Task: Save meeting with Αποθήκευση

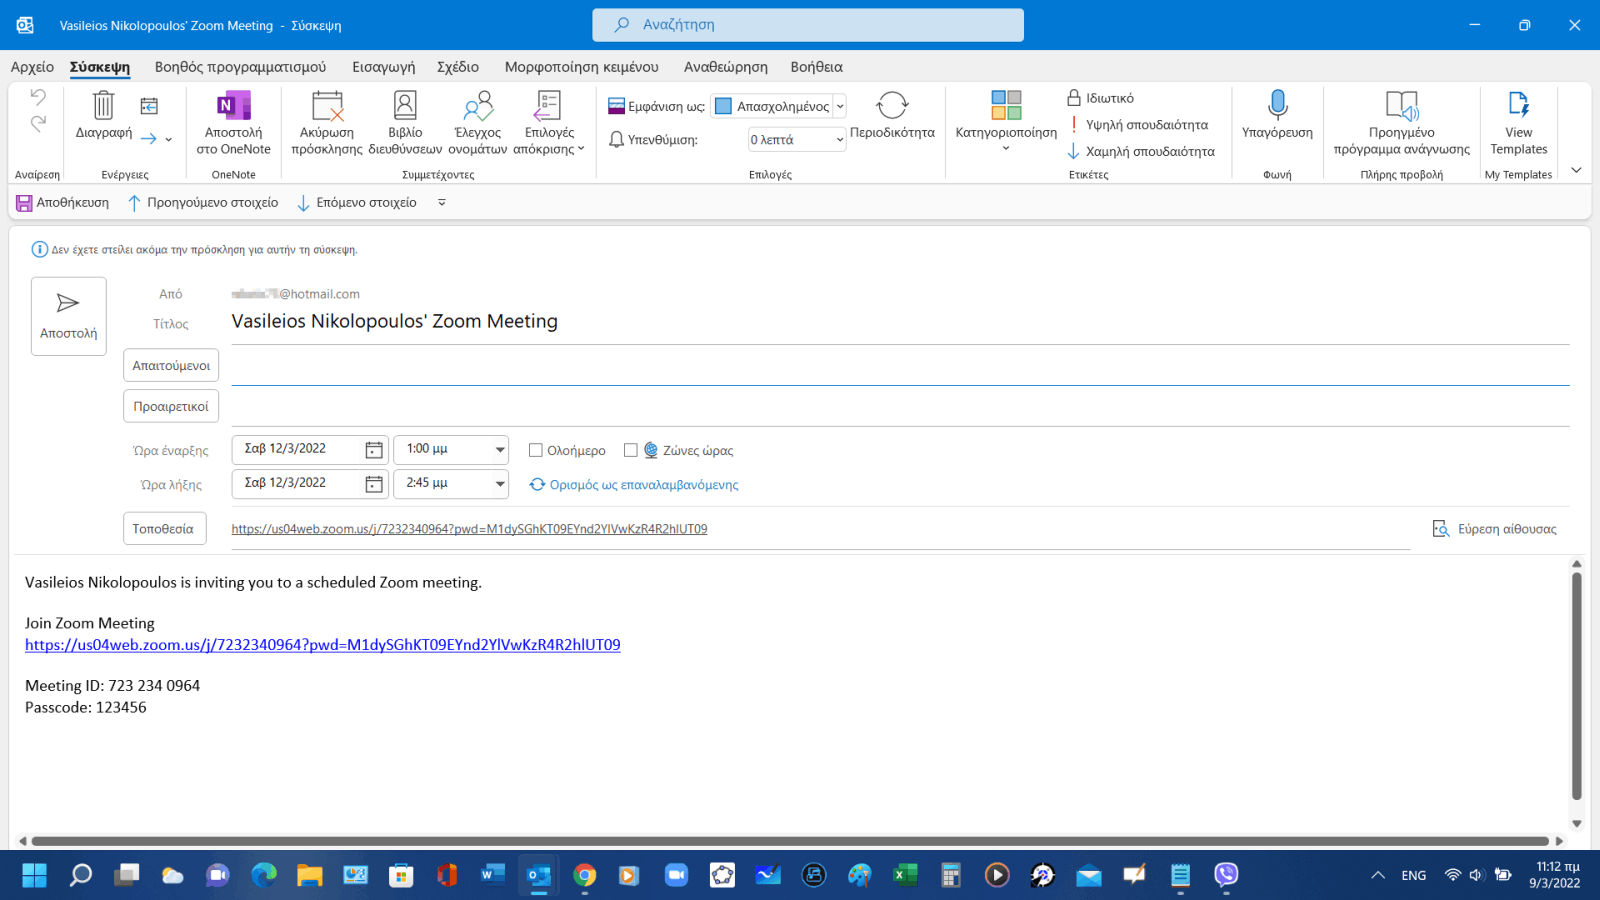Action: tap(62, 203)
